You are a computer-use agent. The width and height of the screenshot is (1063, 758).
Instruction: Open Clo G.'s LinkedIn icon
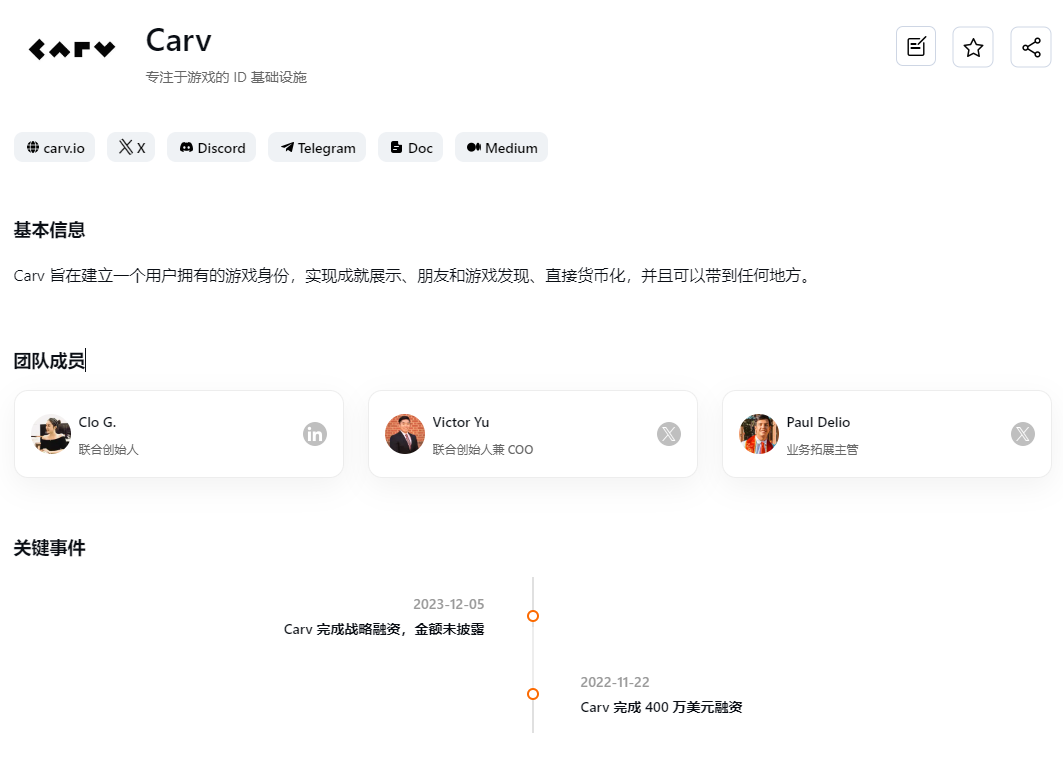pos(315,434)
